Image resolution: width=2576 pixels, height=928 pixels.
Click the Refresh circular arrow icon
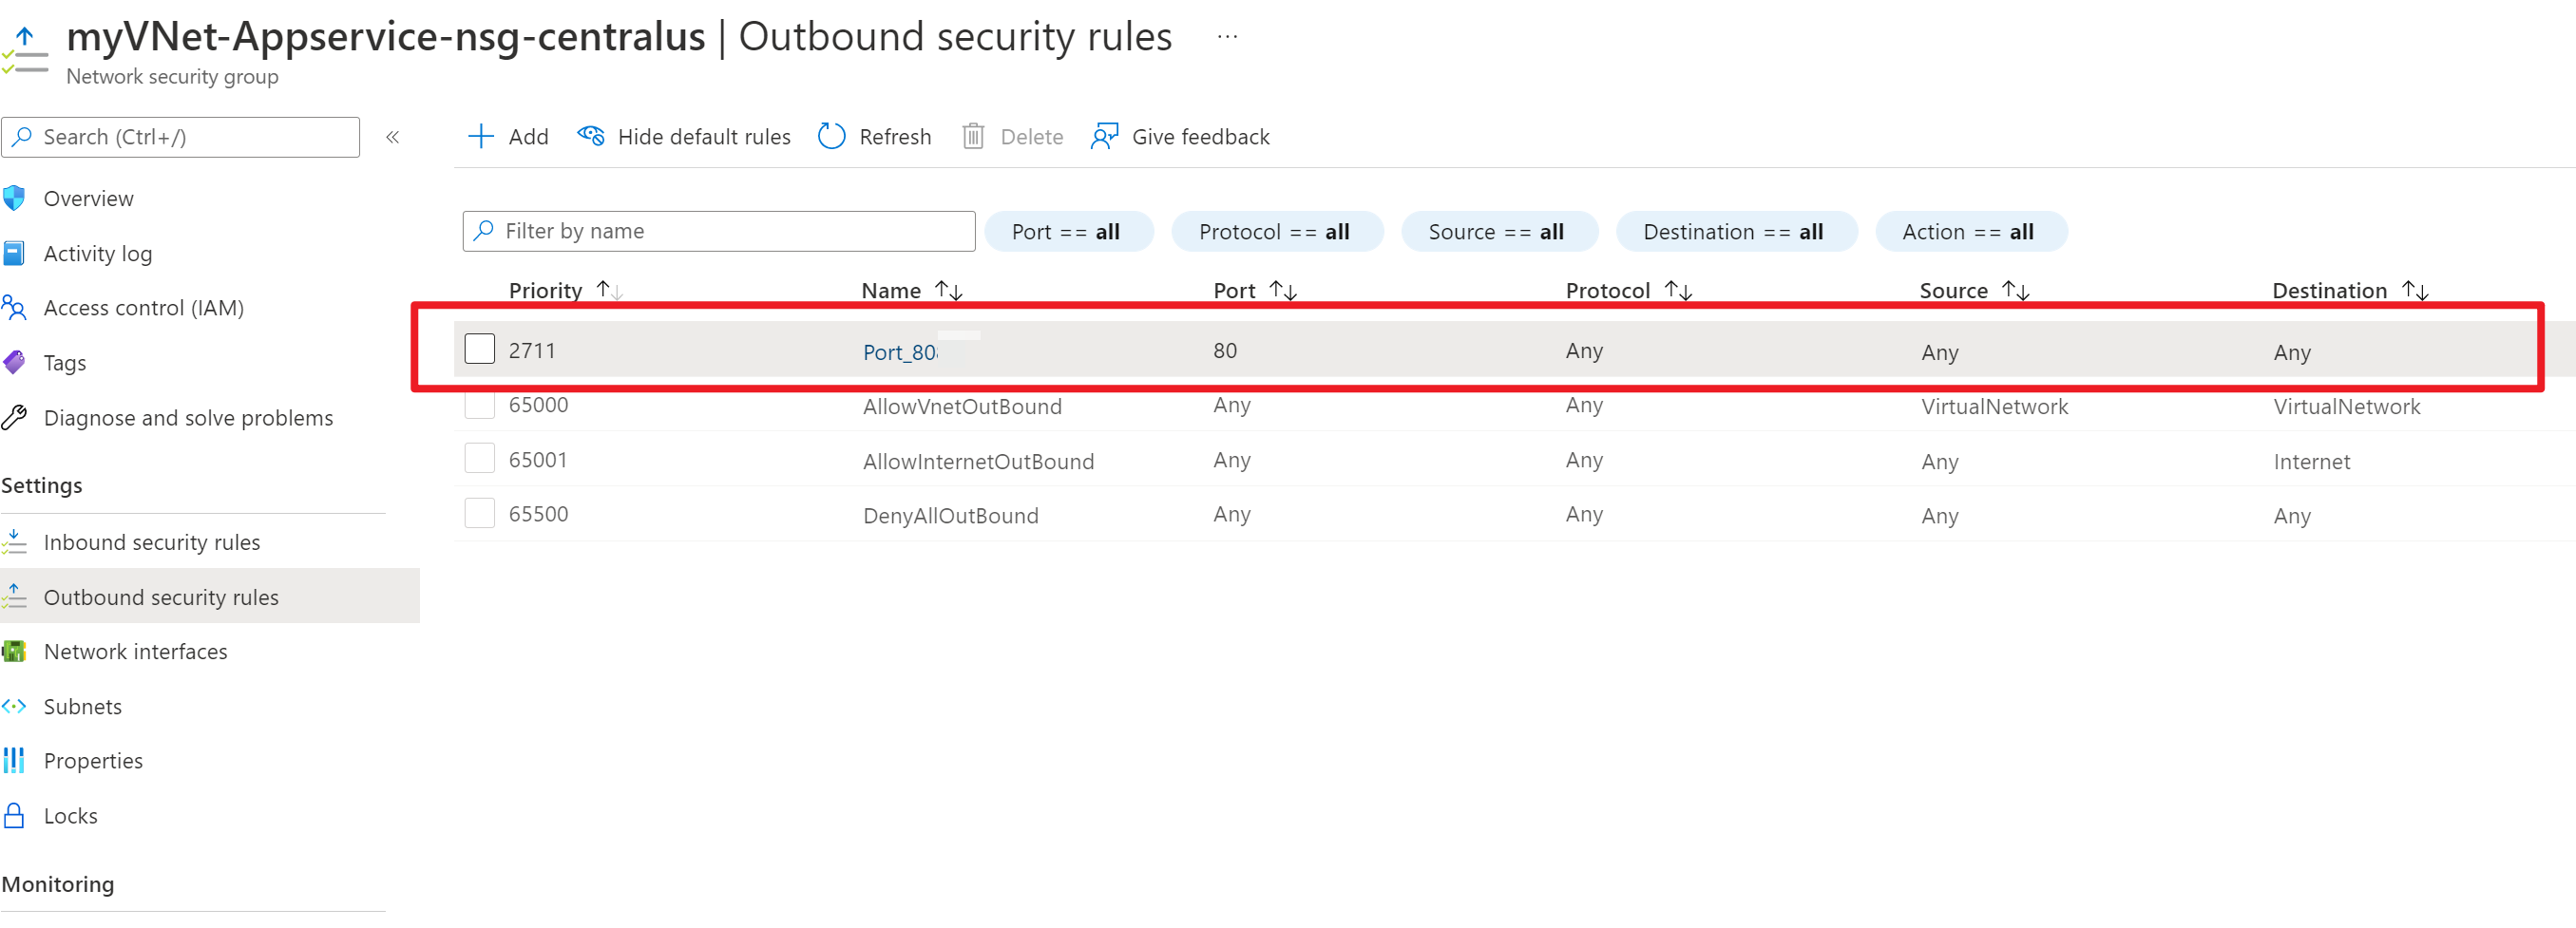(x=831, y=136)
